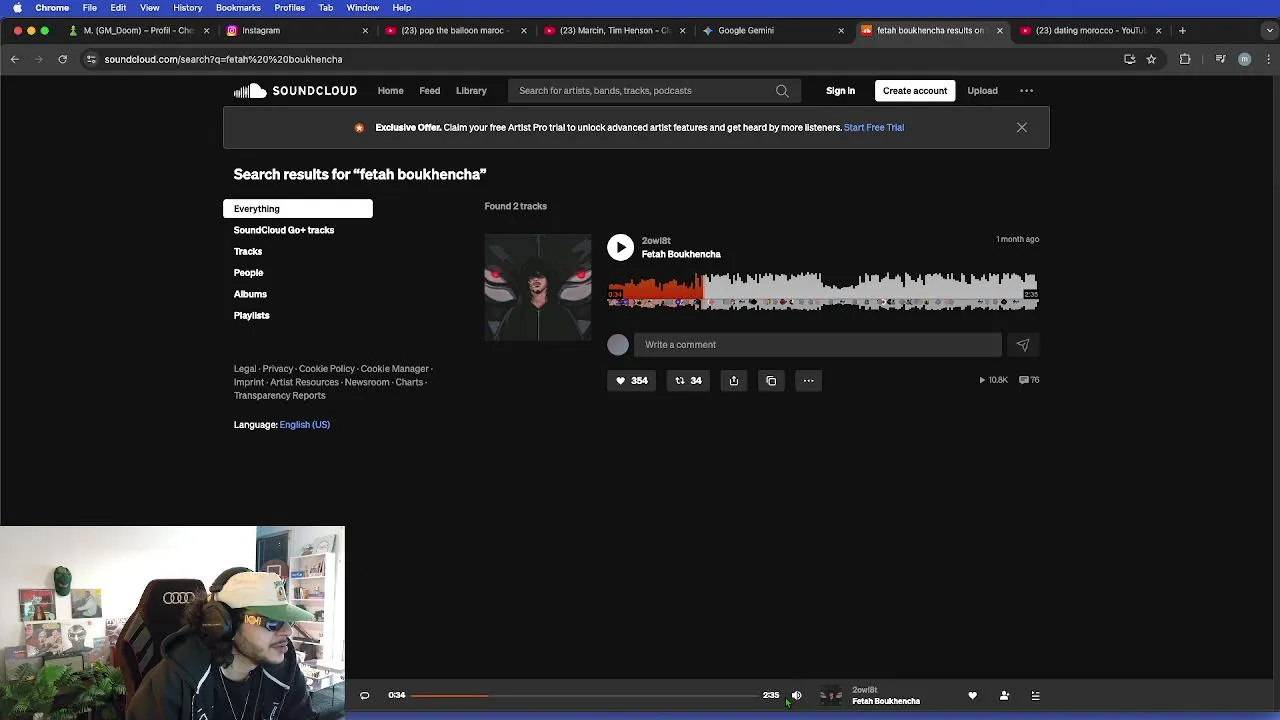Open 2owl8t artist link in player bar
The height and width of the screenshot is (720, 1280).
click(864, 690)
